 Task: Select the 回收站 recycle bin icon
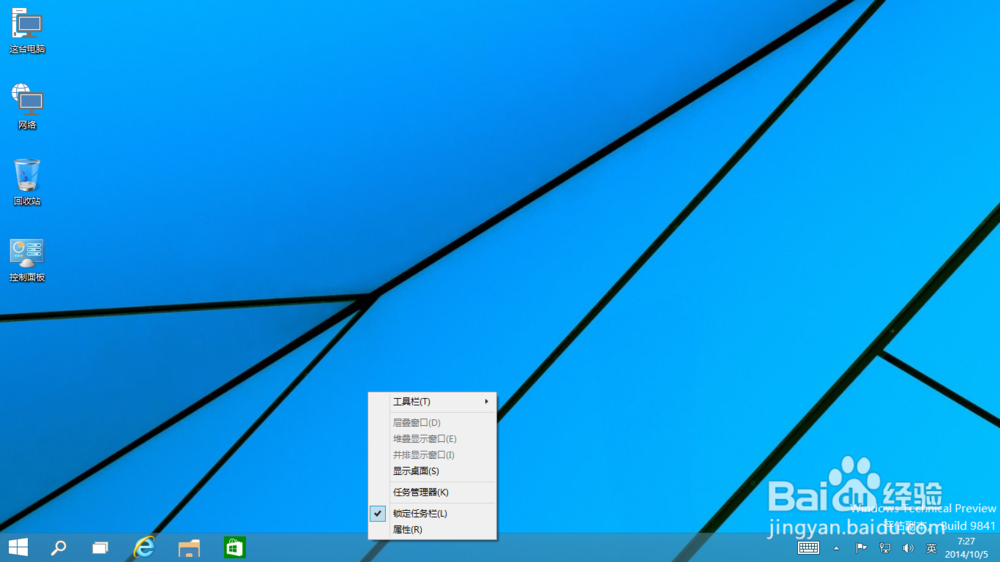(x=27, y=182)
